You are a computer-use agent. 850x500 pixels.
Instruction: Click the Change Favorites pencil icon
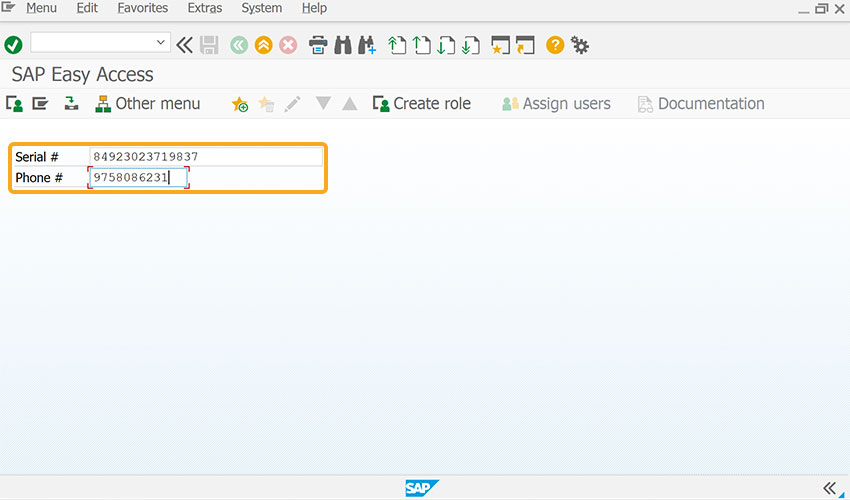[x=292, y=104]
